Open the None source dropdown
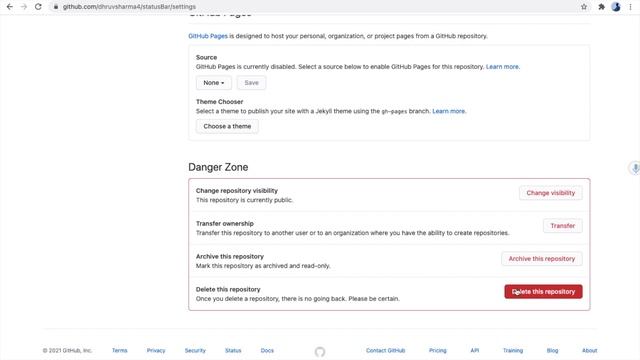 214,82
